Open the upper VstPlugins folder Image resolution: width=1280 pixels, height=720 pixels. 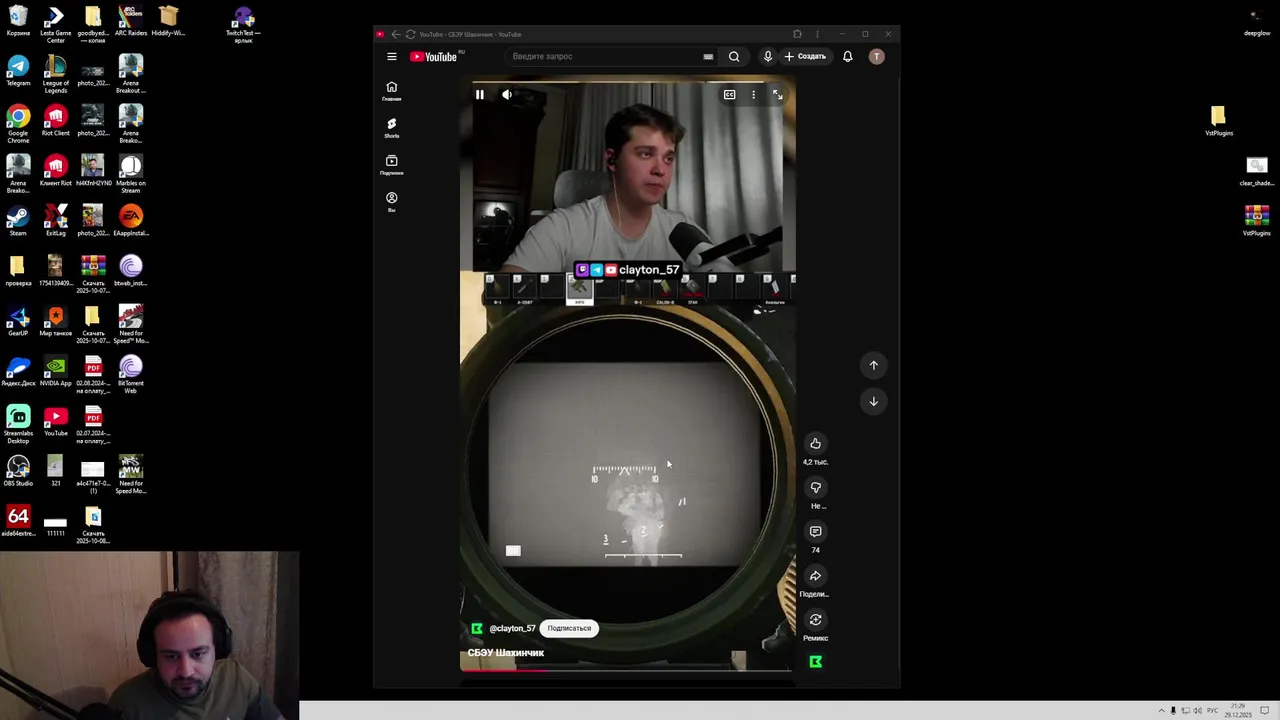(1218, 120)
